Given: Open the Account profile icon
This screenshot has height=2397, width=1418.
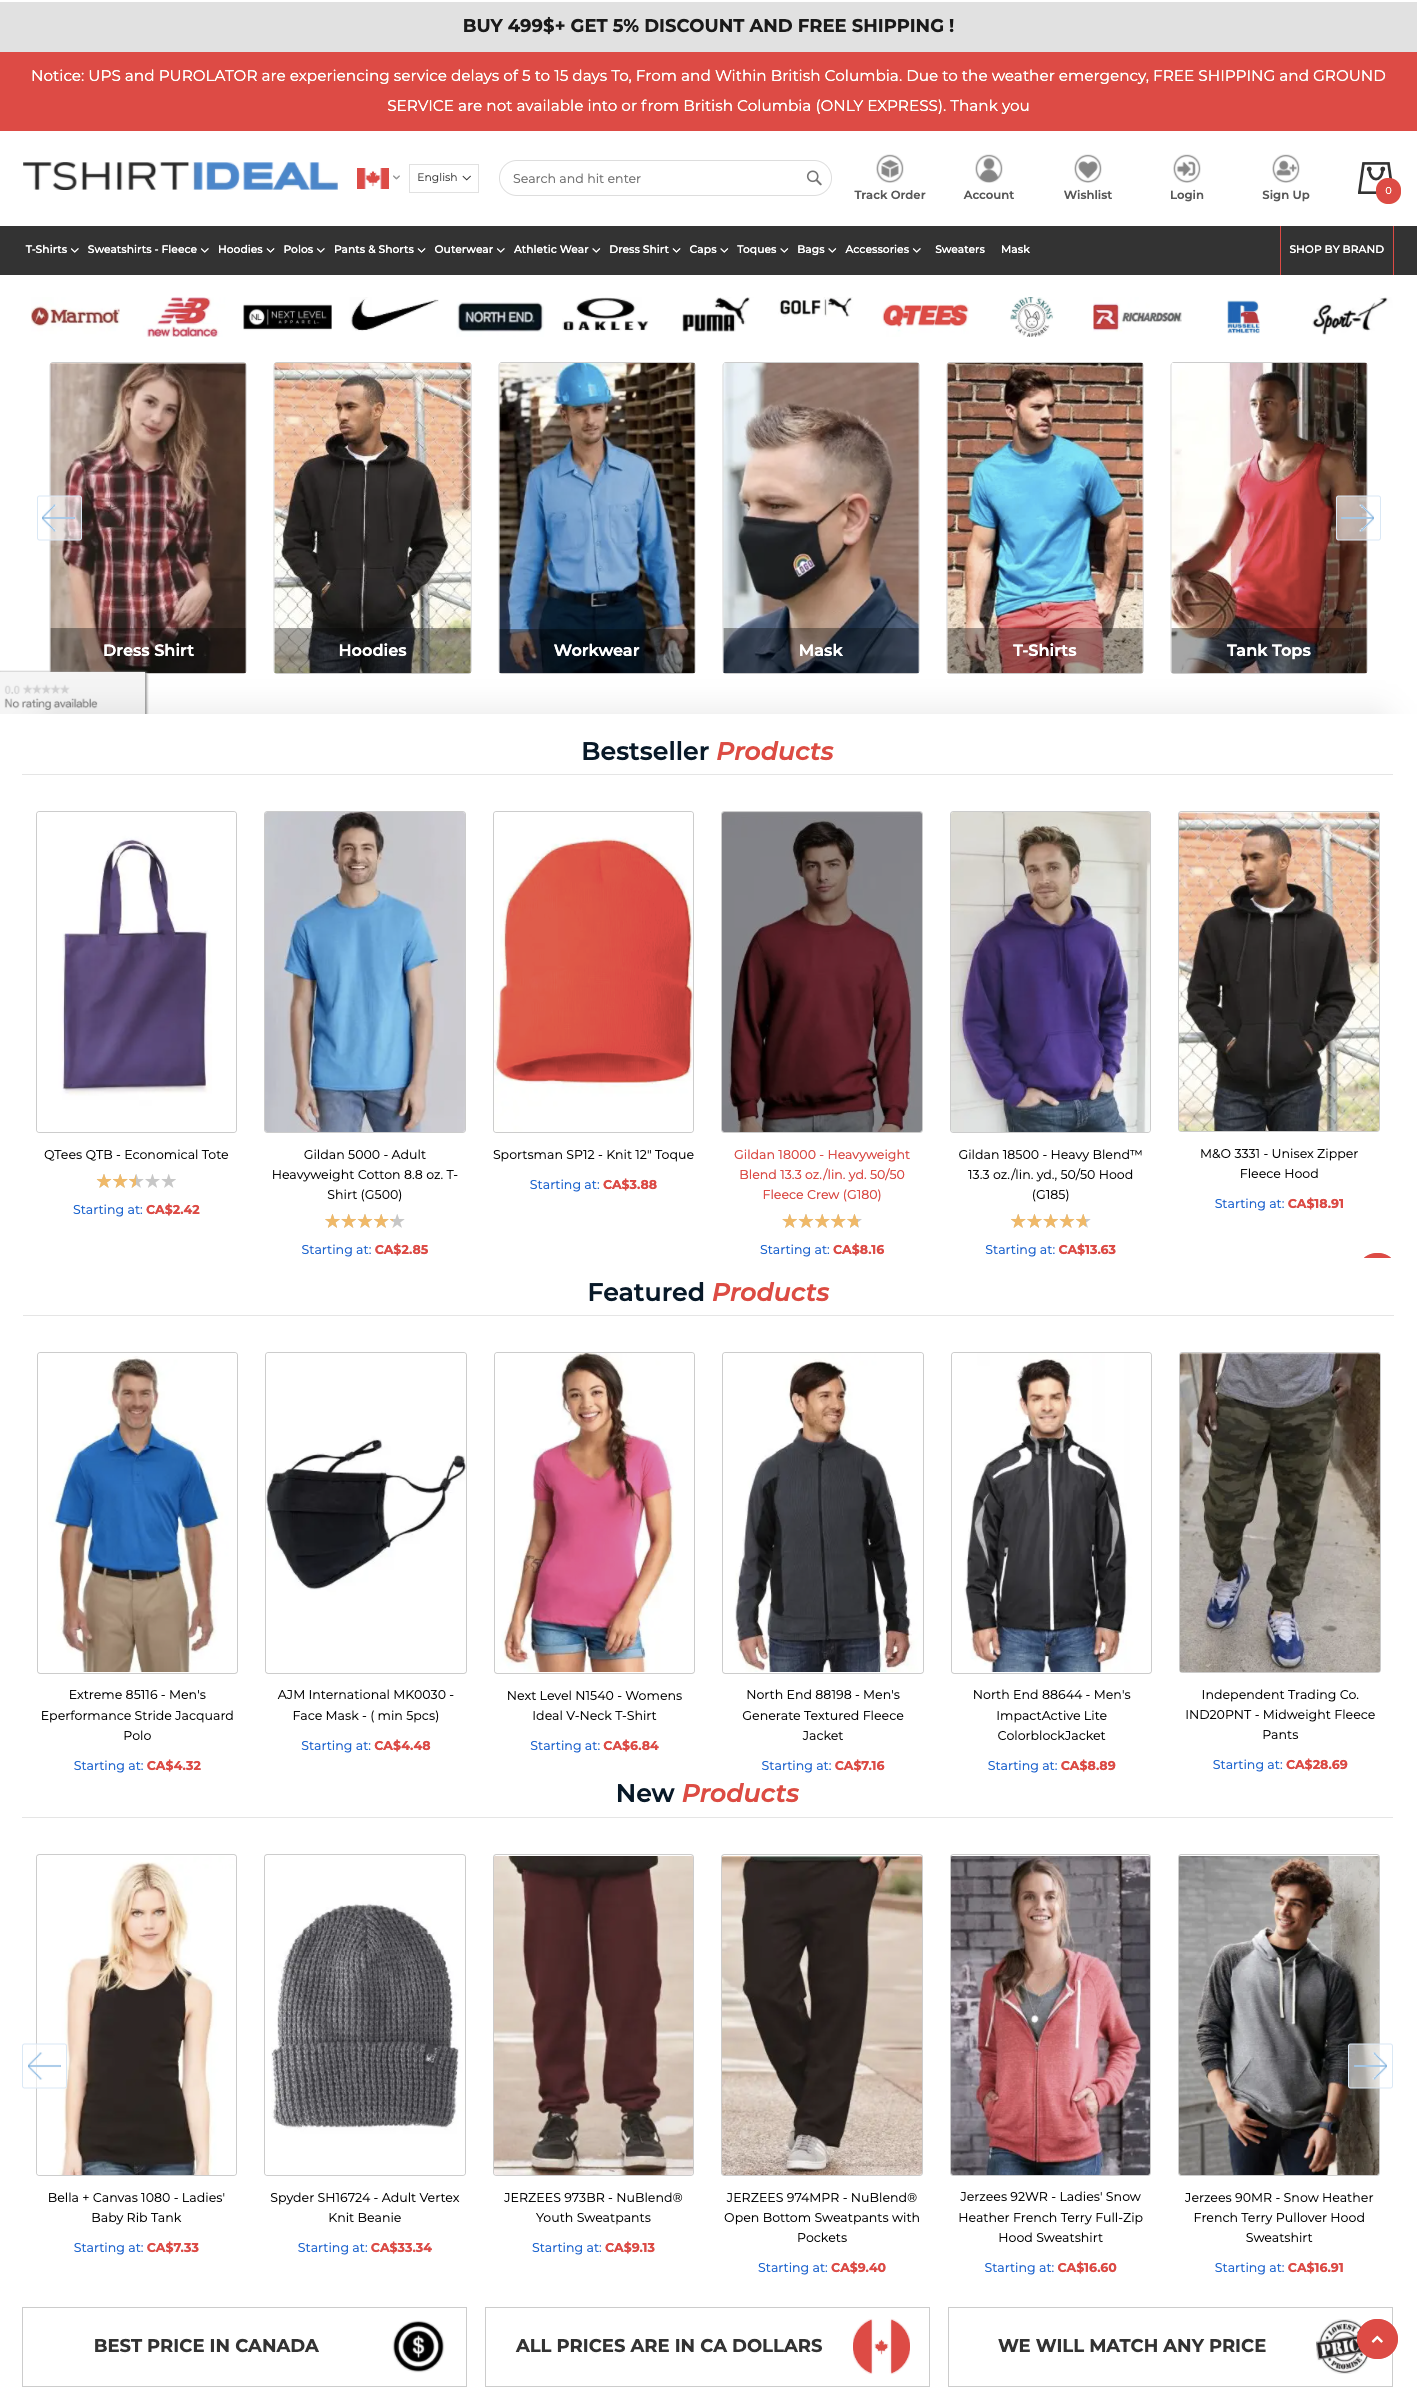Looking at the screenshot, I should [988, 168].
